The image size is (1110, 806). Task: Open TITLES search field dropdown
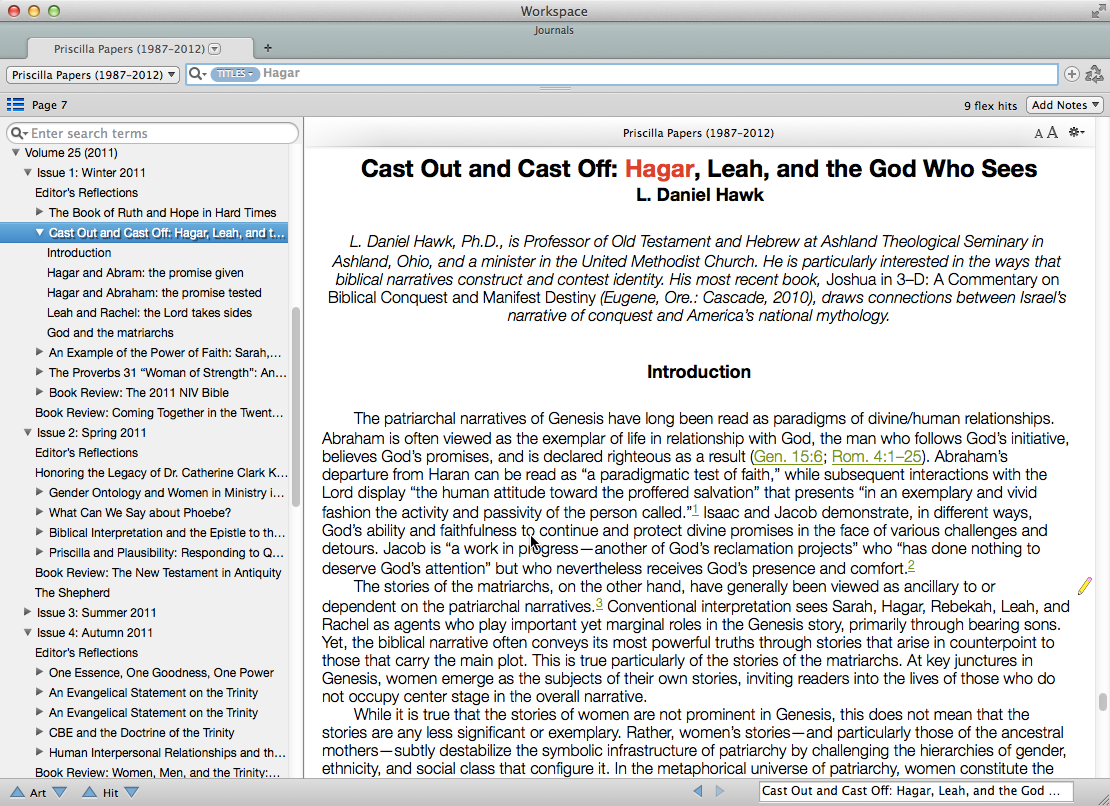235,74
